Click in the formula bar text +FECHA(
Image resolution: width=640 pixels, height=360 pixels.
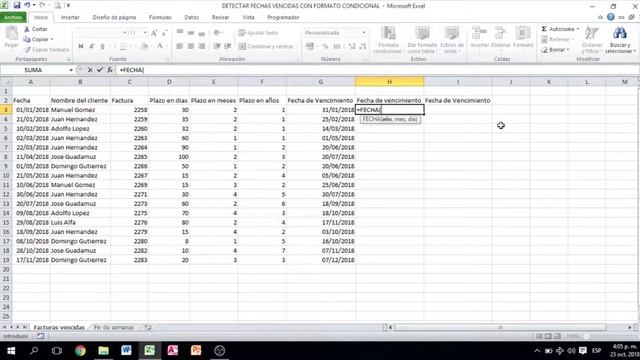132,70
